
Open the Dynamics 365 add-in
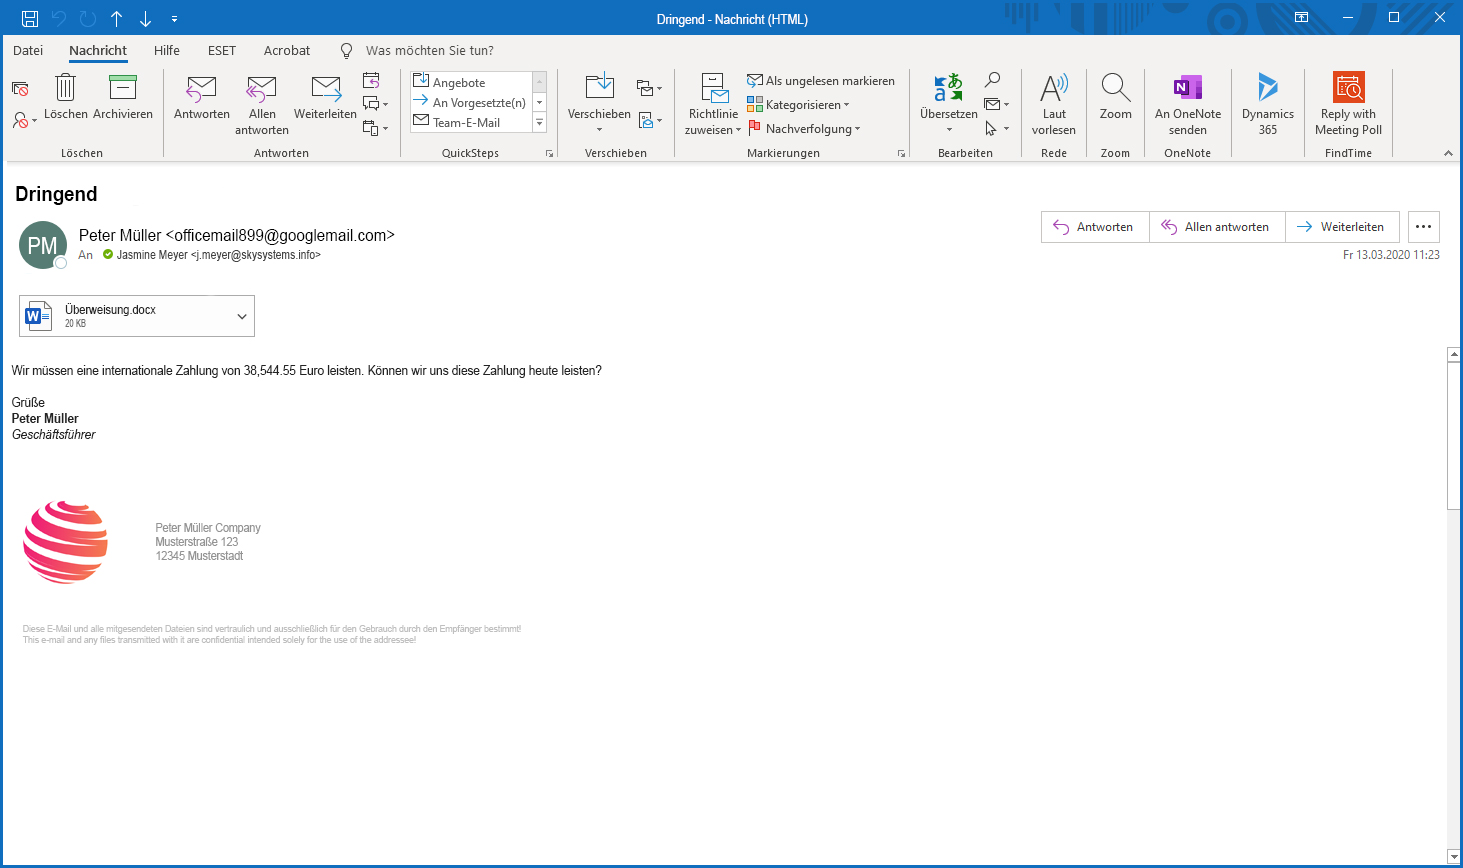coord(1268,104)
